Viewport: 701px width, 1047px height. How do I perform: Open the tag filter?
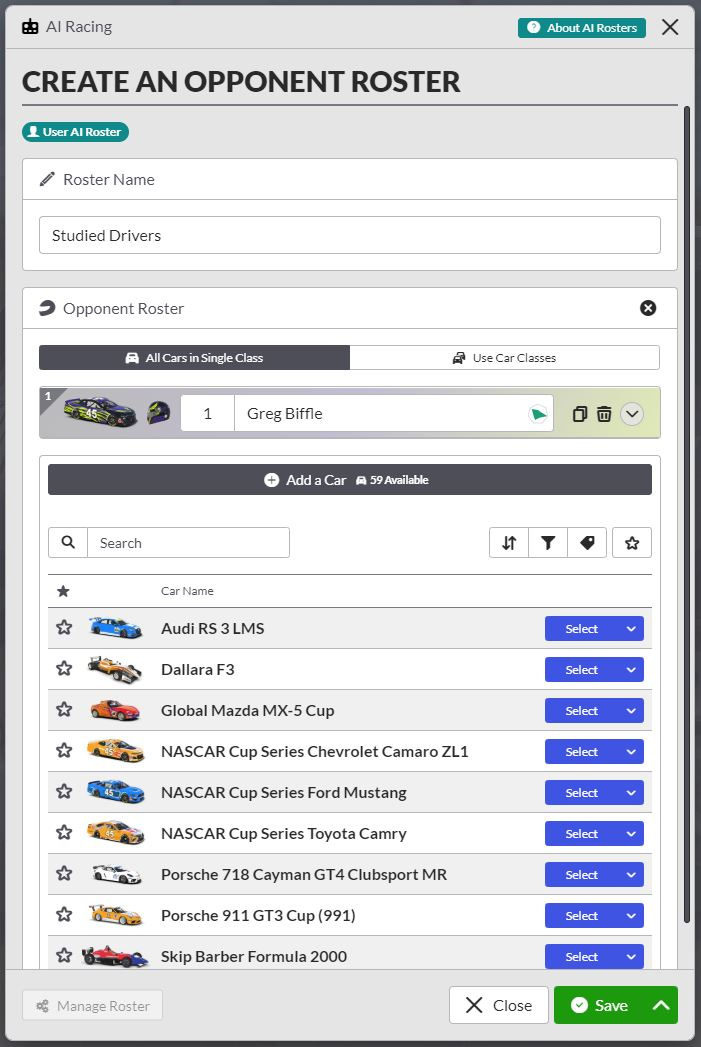(587, 543)
